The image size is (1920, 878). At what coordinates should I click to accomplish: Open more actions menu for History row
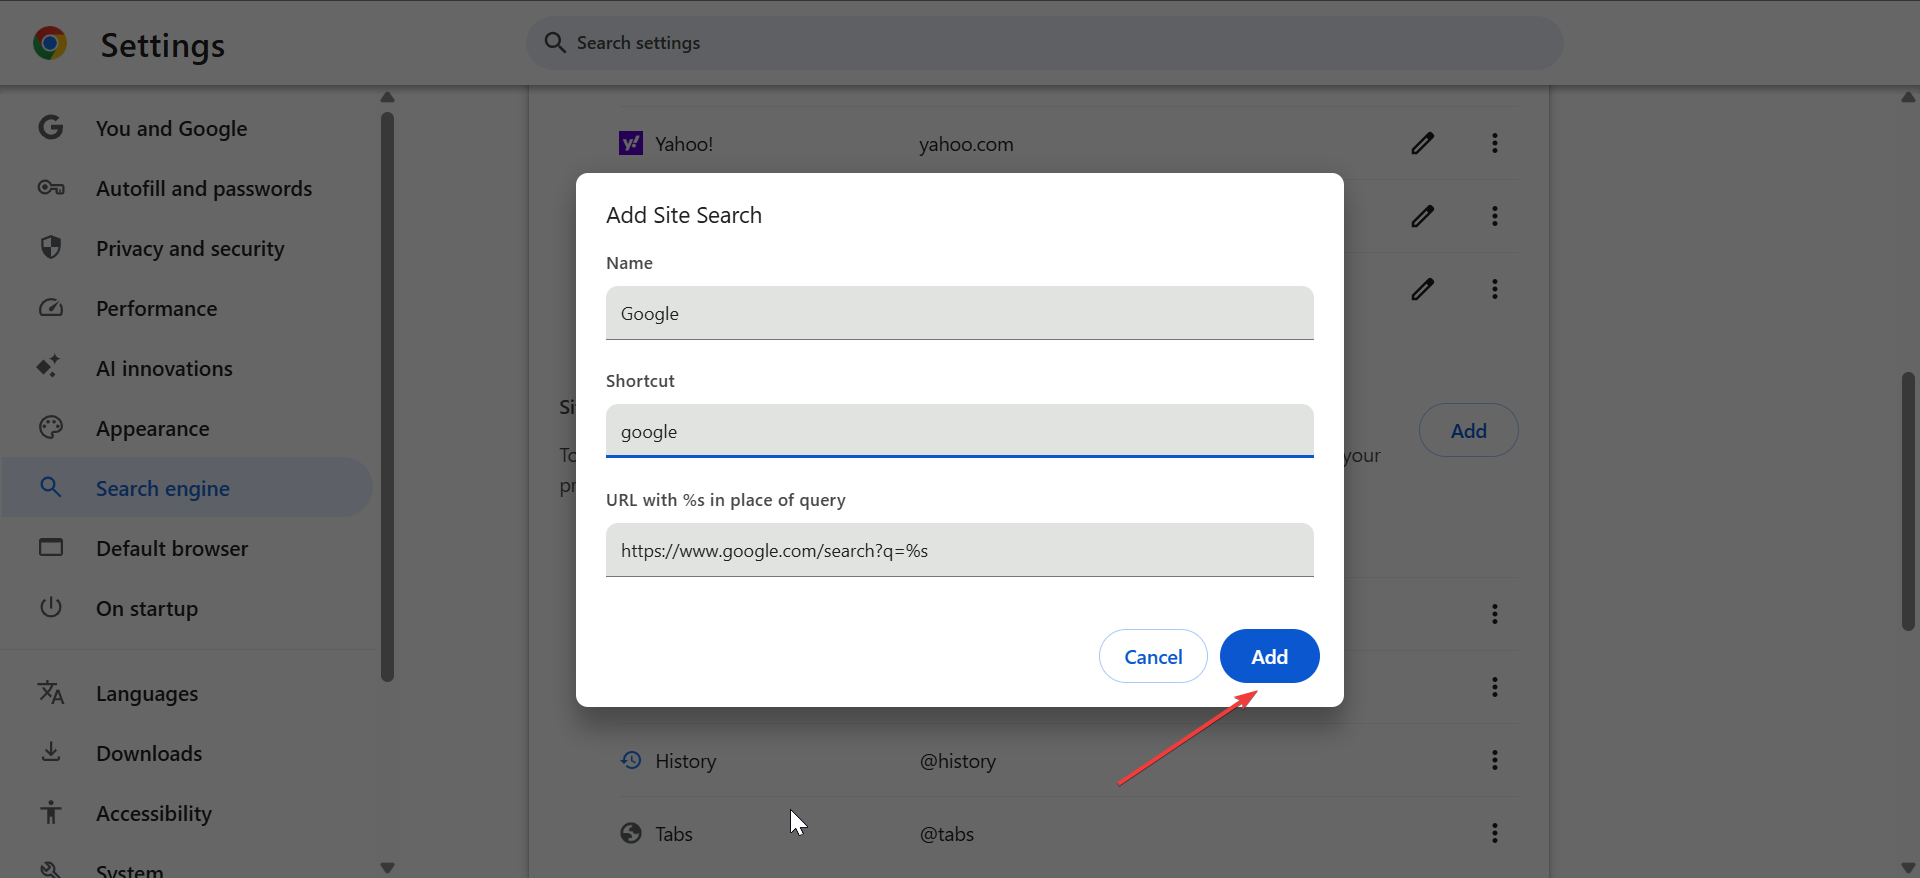(1495, 760)
